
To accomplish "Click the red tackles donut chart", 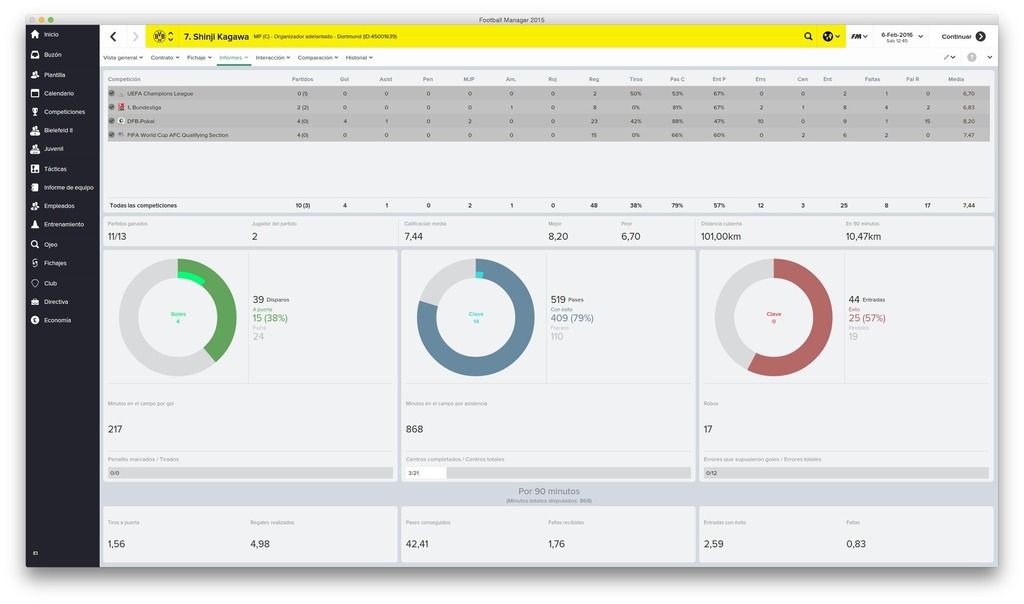I will 773,317.
